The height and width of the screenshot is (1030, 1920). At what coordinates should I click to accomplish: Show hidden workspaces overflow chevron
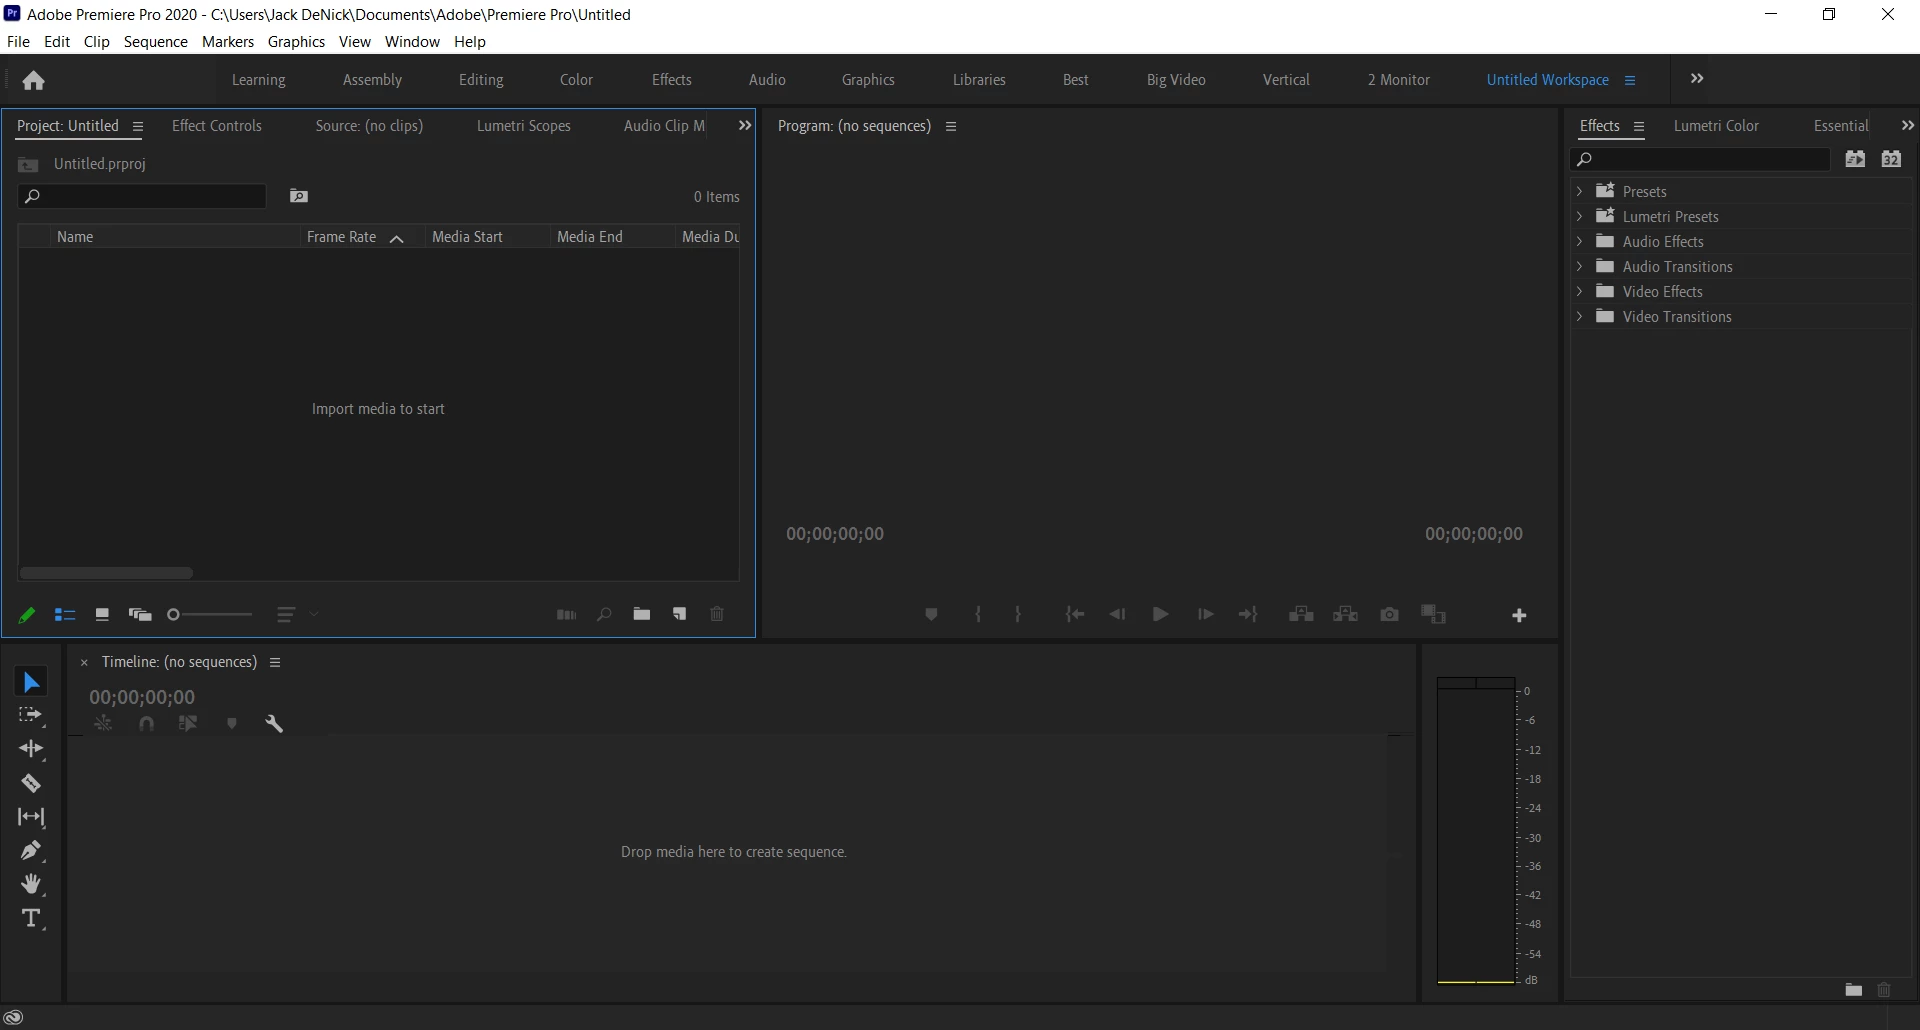tap(1697, 79)
